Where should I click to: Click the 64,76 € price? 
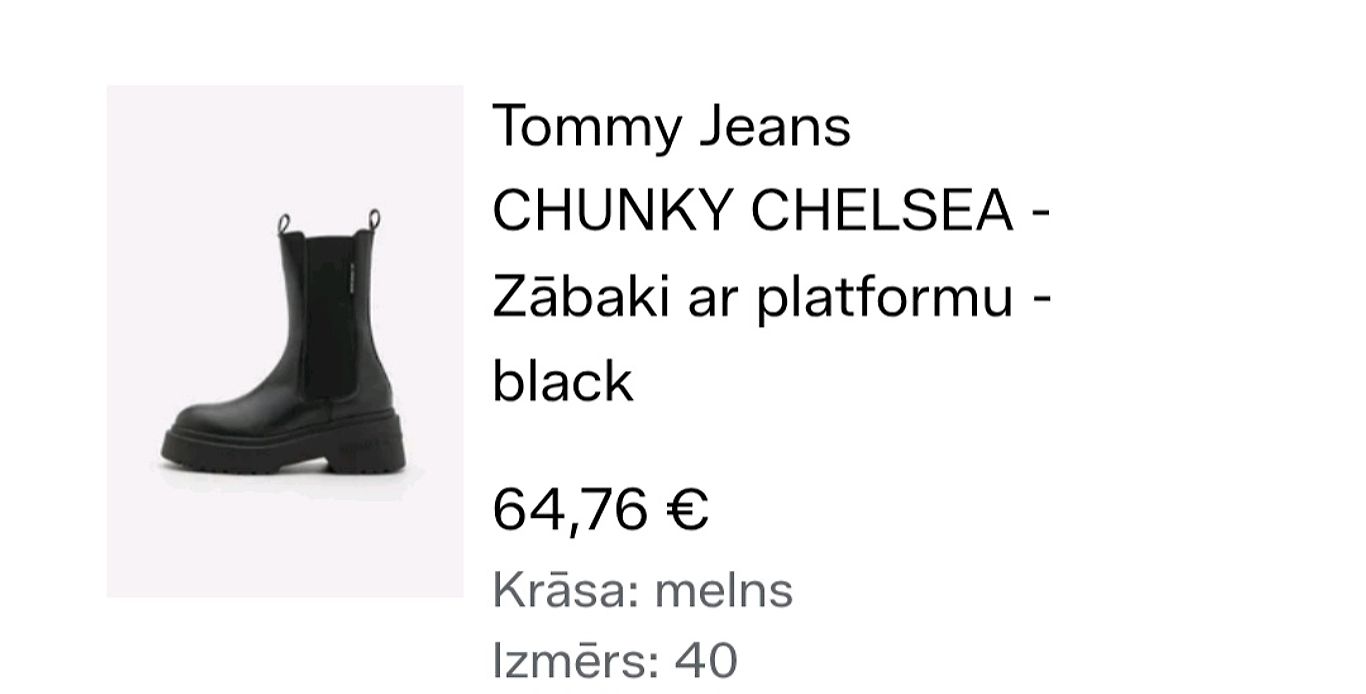[x=600, y=509]
